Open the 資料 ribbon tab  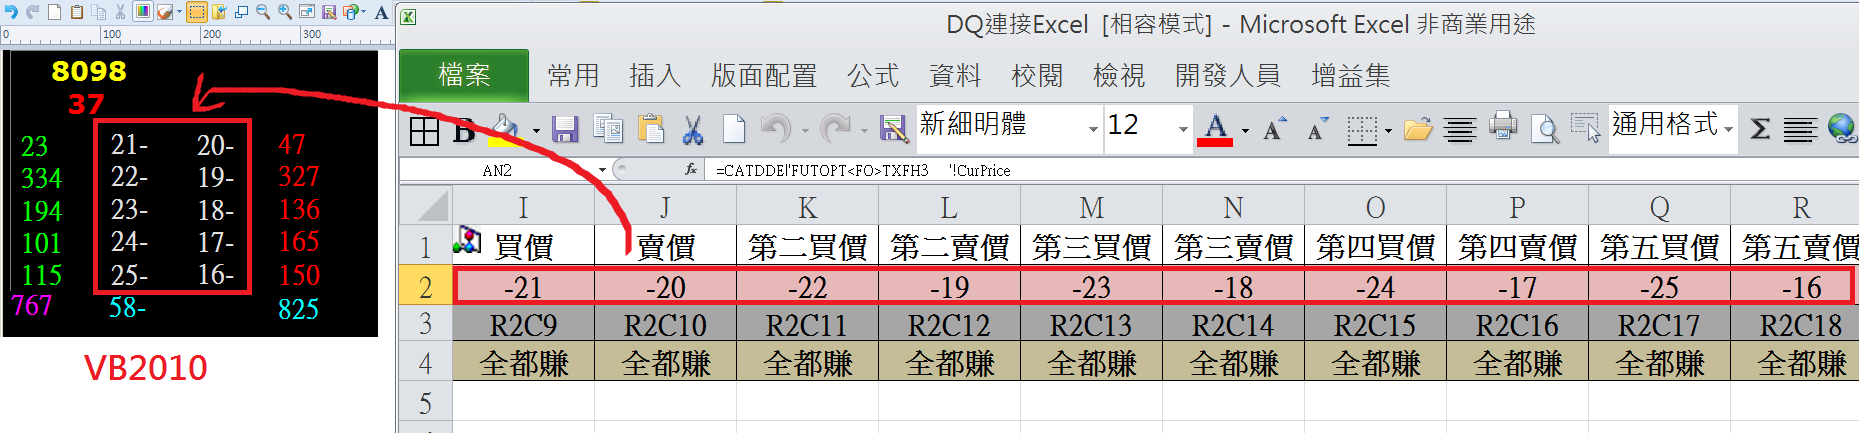pyautogui.click(x=955, y=75)
